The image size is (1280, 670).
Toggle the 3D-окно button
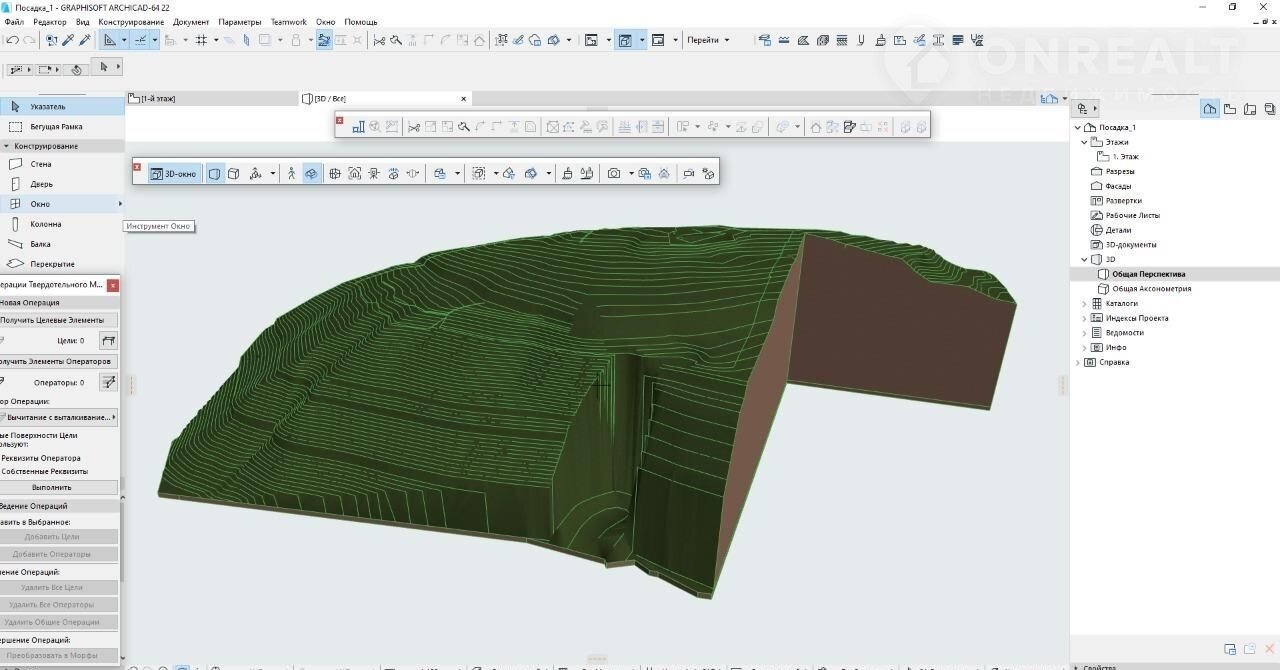pyautogui.click(x=173, y=173)
